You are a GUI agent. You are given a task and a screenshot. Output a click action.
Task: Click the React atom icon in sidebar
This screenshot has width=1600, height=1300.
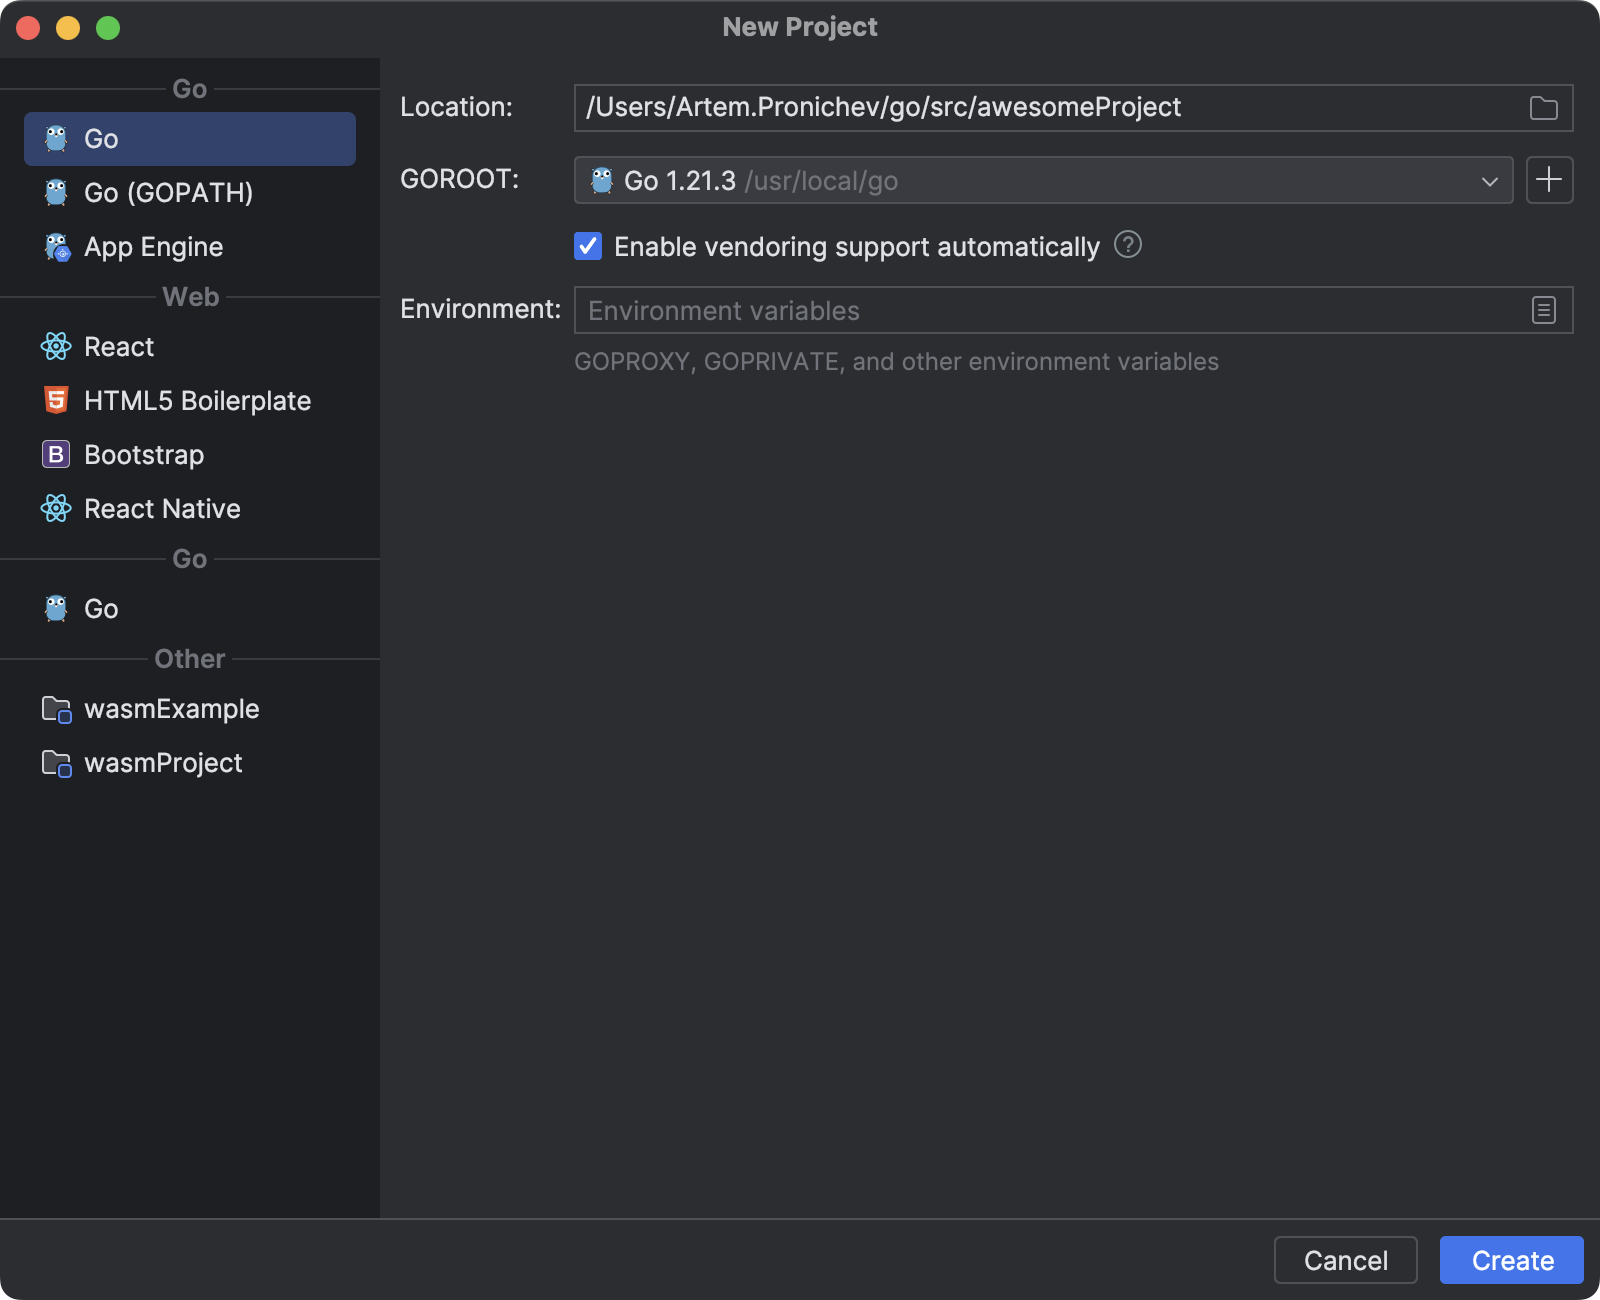[57, 347]
